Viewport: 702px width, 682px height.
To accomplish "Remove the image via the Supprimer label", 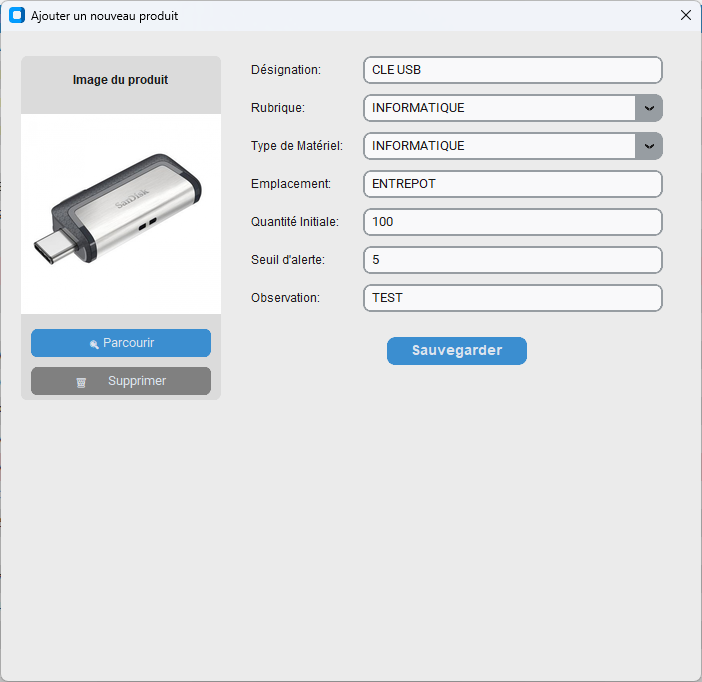I will (x=137, y=381).
